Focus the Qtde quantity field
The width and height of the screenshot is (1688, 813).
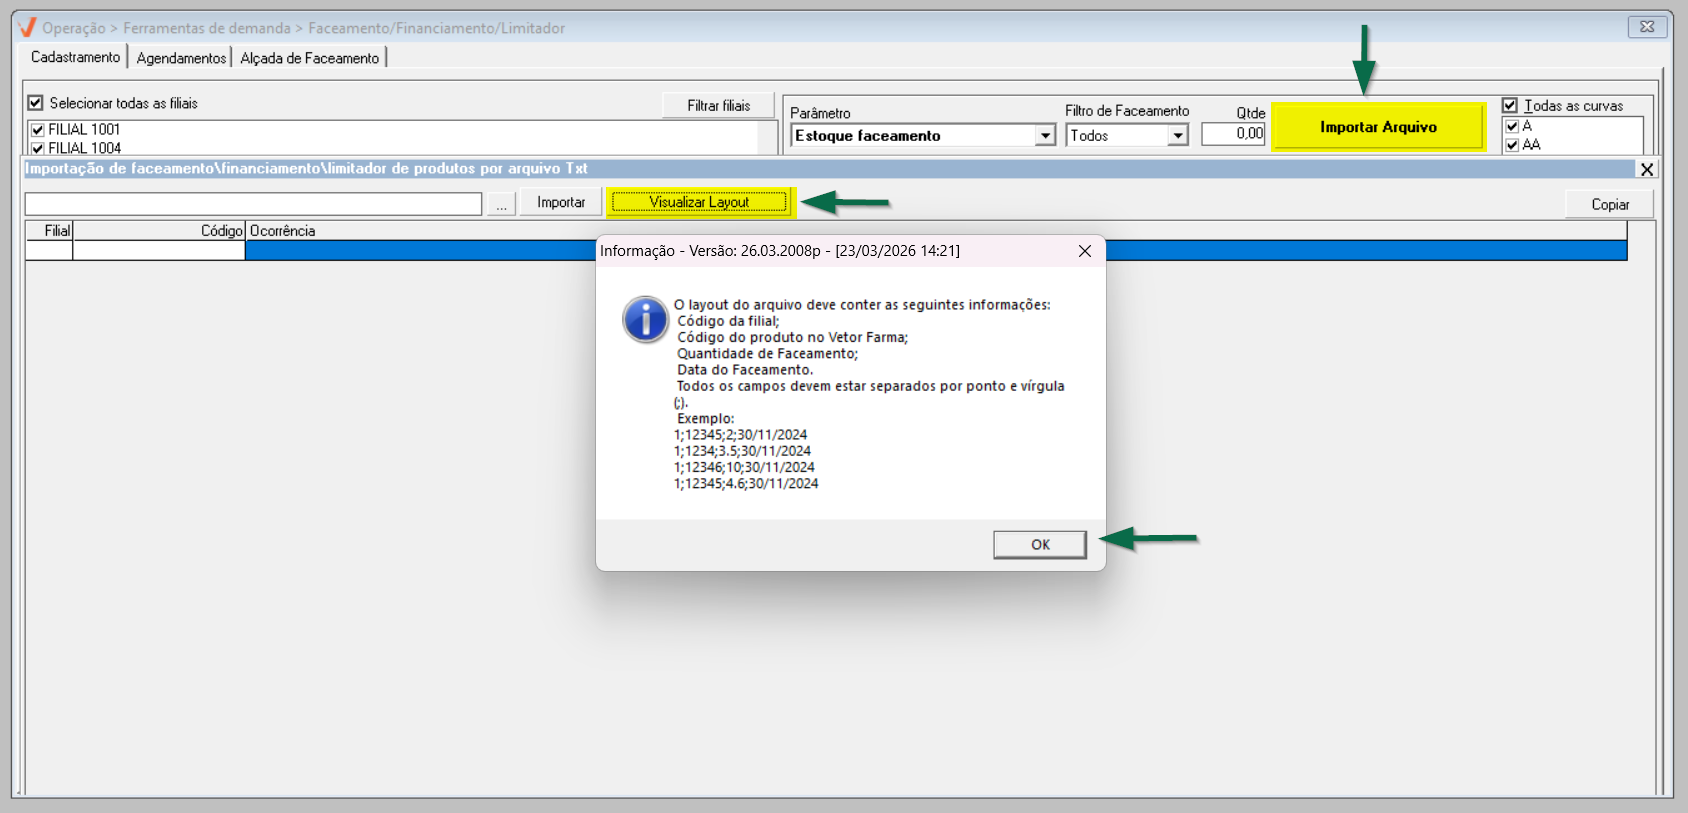tap(1233, 134)
